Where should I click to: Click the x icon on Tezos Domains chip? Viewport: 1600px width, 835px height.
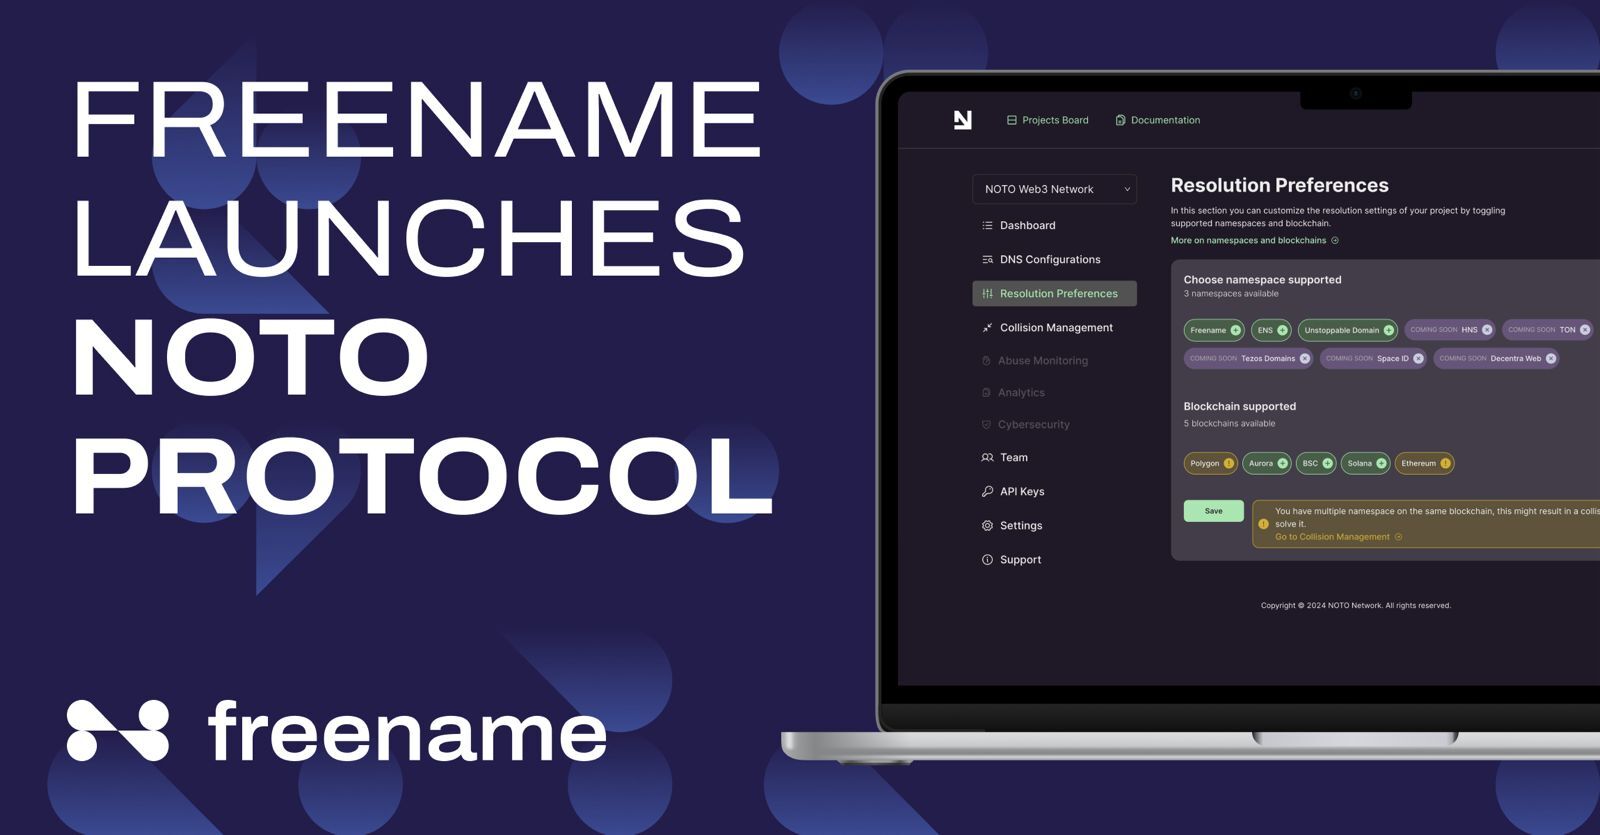click(1304, 358)
